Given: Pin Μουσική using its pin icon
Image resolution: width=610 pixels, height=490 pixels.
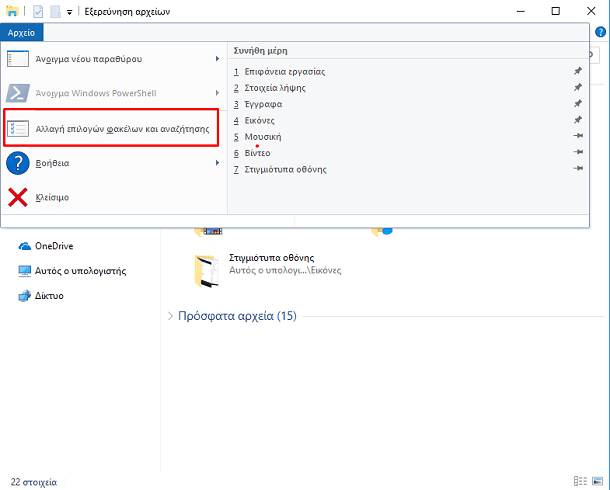Looking at the screenshot, I should pos(578,136).
